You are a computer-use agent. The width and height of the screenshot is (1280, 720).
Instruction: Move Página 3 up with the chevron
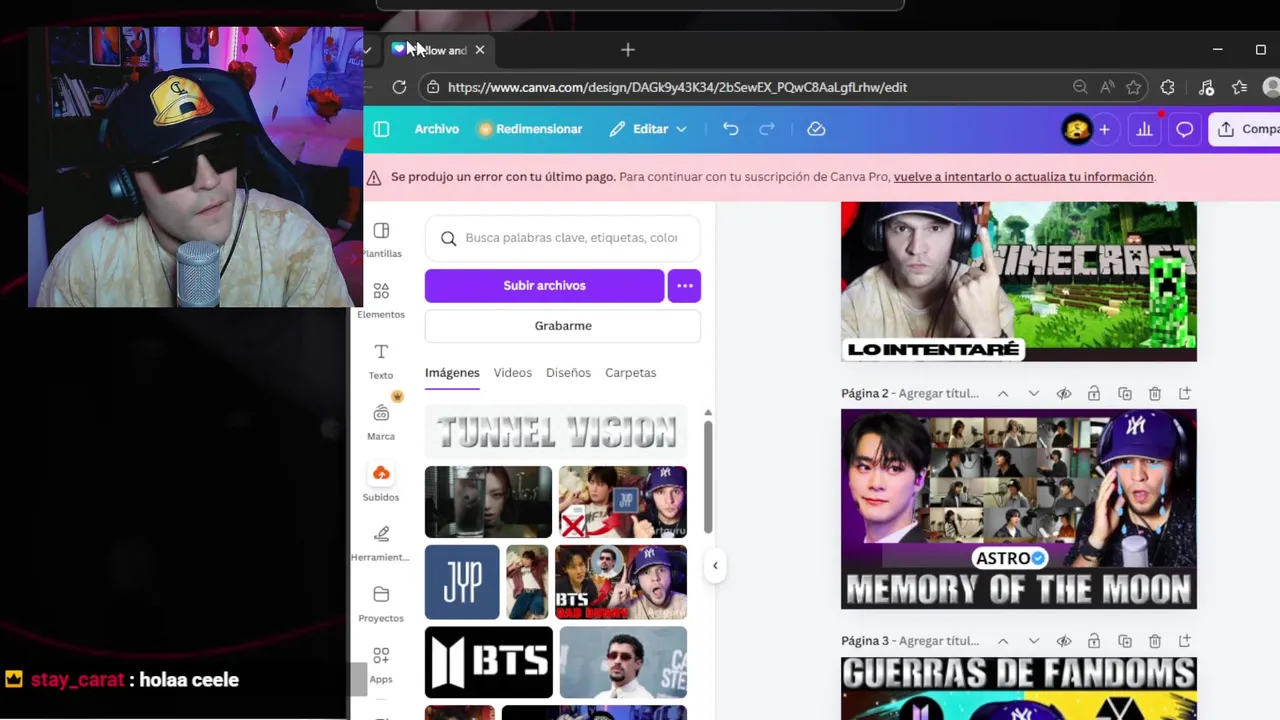pyautogui.click(x=1003, y=641)
